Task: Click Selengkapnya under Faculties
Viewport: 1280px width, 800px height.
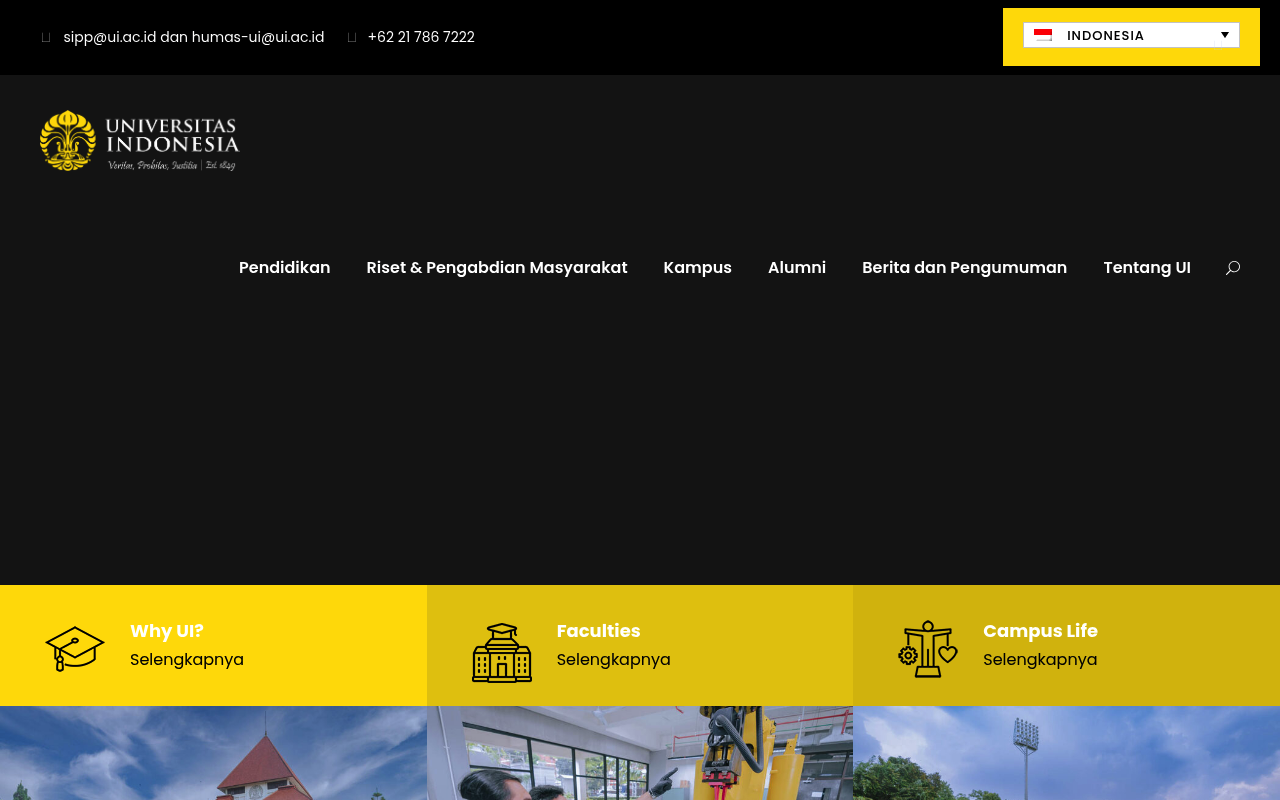Action: pyautogui.click(x=614, y=660)
